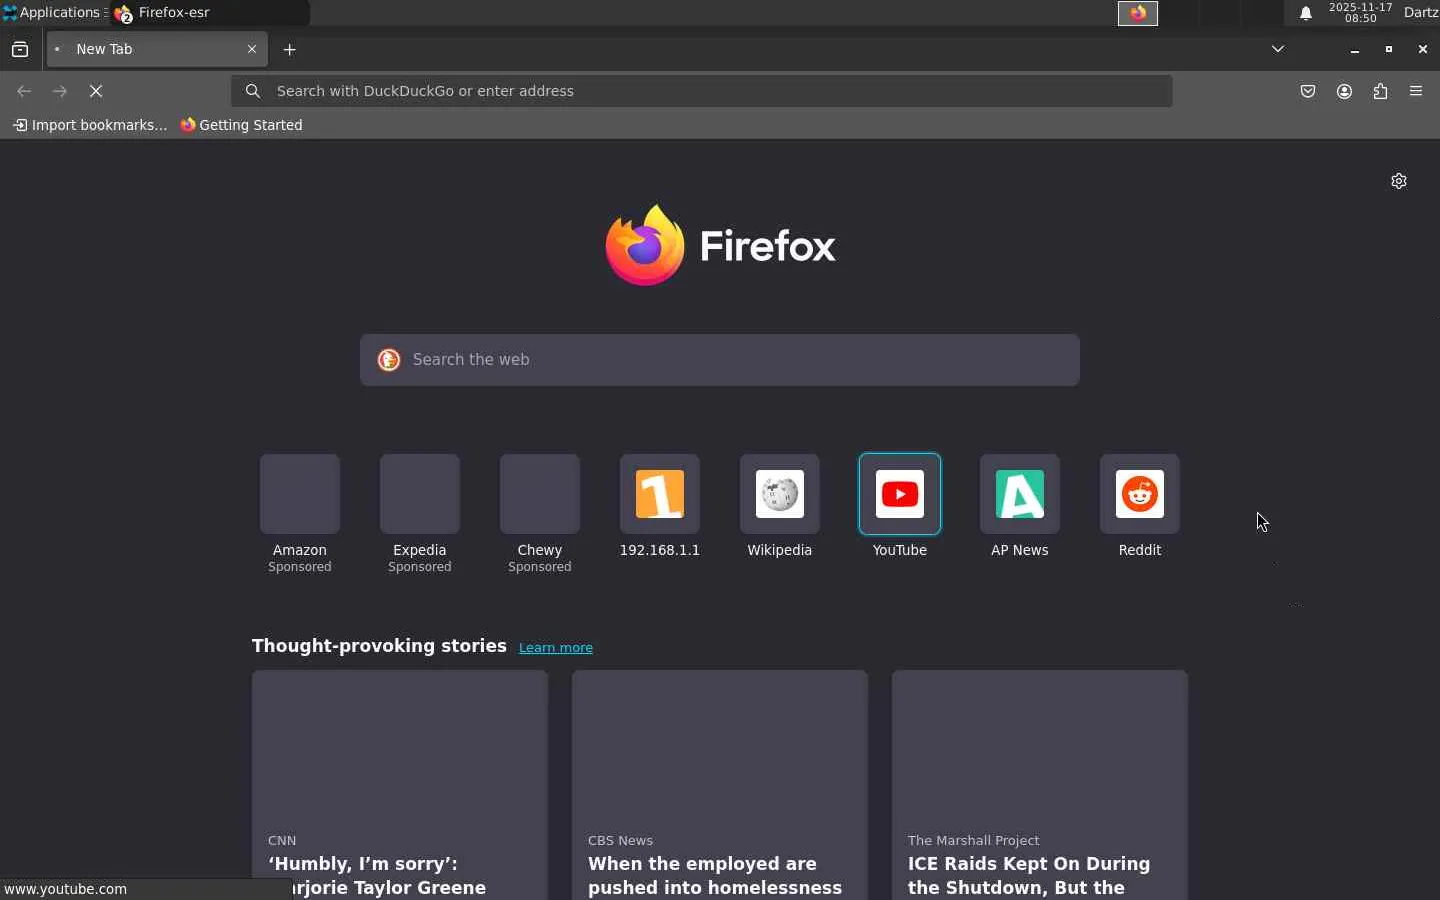This screenshot has height=900, width=1440.
Task: Stop loading the page
Action: [x=96, y=91]
